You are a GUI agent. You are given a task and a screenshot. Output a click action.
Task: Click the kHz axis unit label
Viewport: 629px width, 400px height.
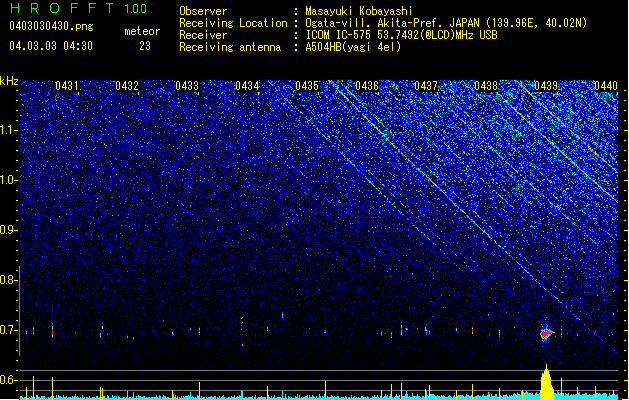9,81
